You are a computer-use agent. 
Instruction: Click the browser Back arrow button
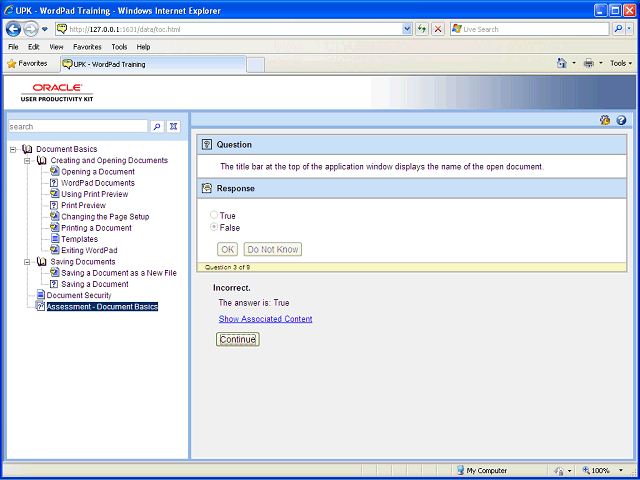point(13,29)
